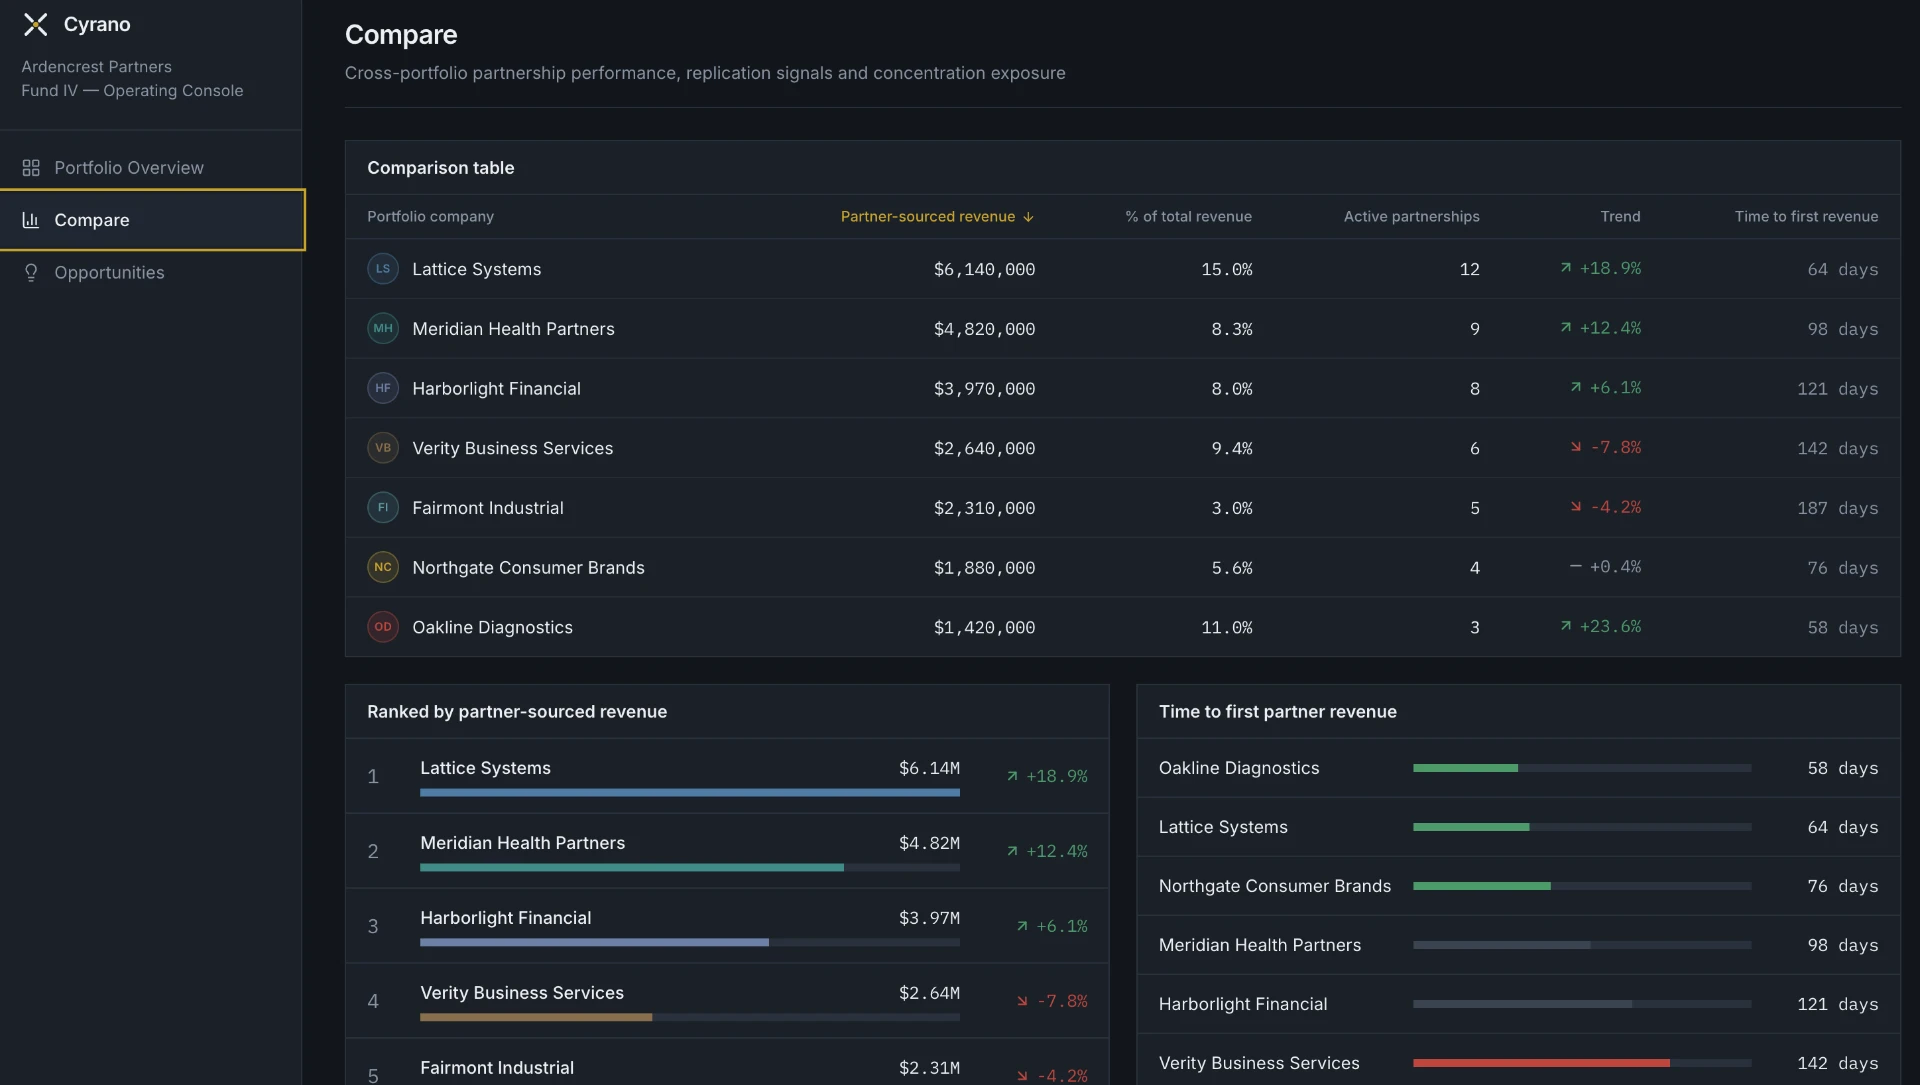Click Oakline Diagnostics time-to-revenue bar

click(1582, 768)
